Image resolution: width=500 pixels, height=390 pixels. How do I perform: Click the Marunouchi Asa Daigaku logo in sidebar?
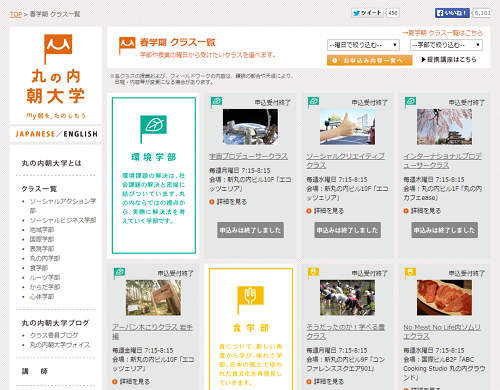tap(56, 76)
